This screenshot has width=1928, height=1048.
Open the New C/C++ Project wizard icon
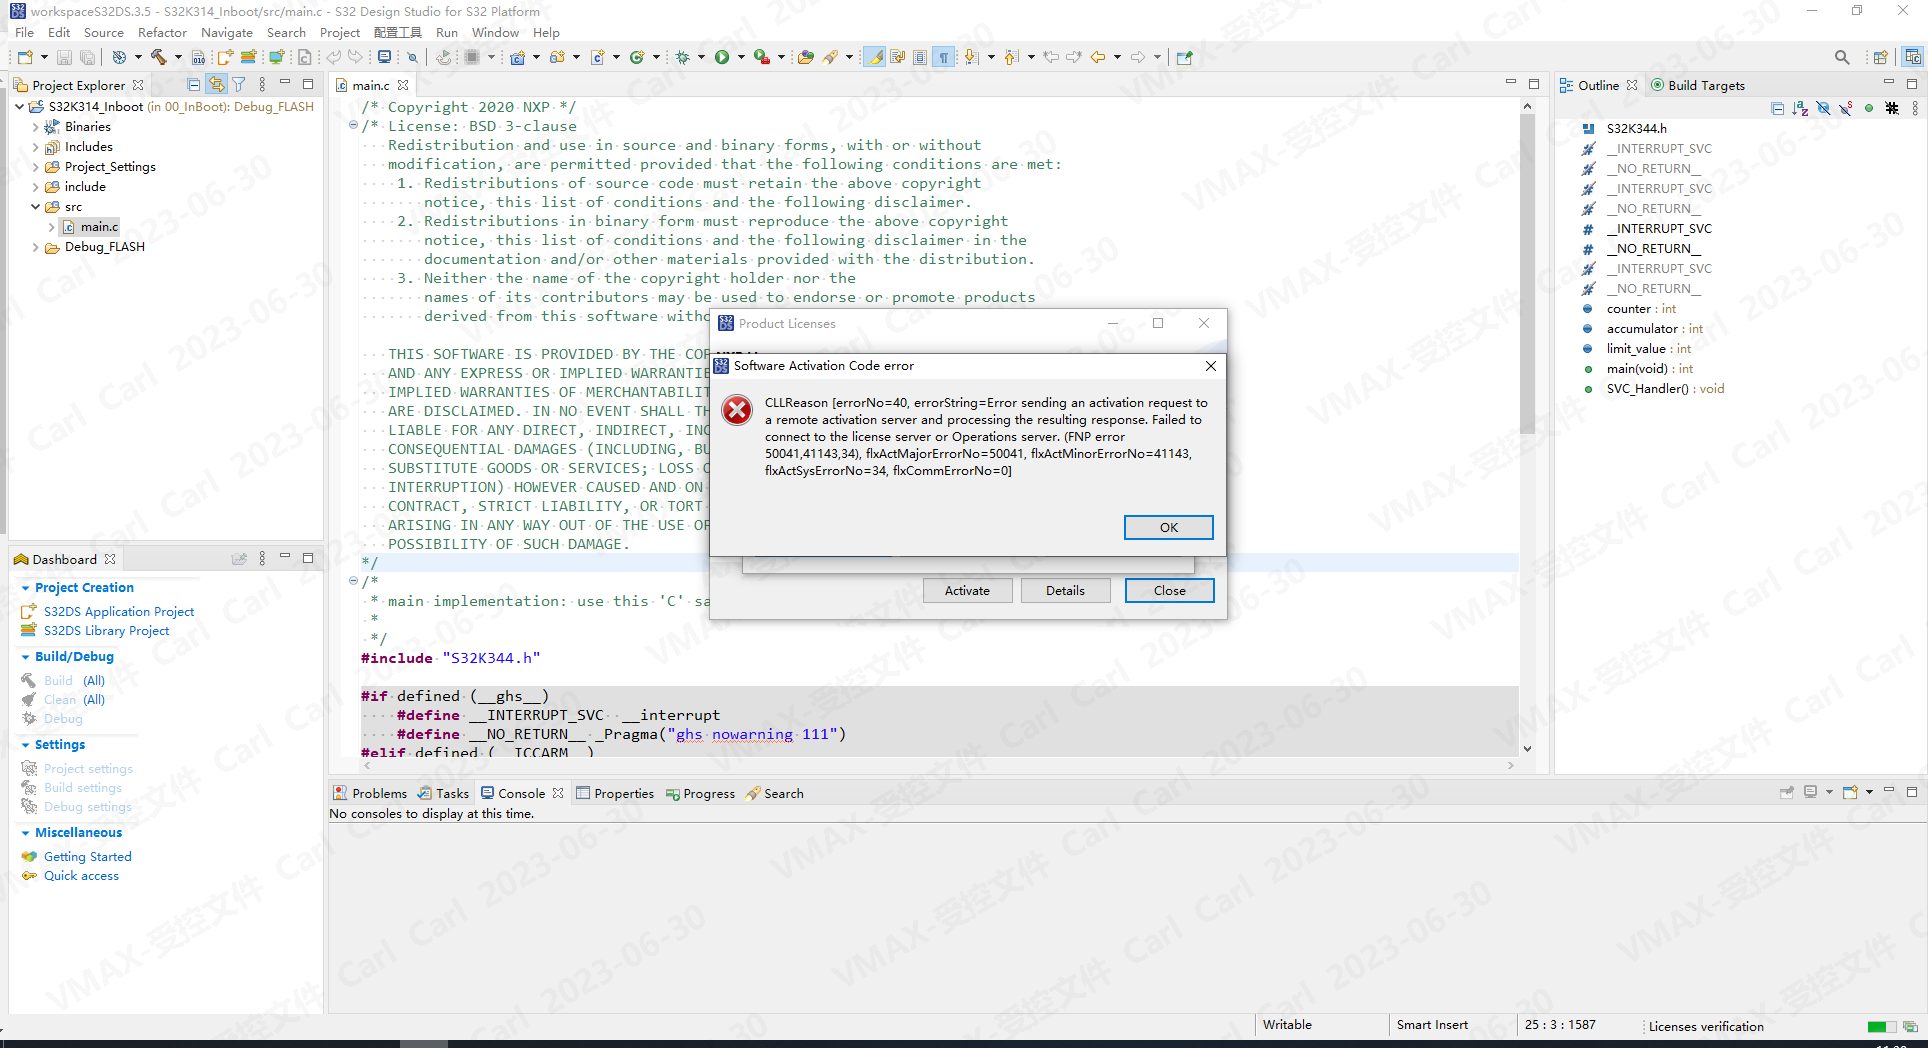click(x=518, y=57)
